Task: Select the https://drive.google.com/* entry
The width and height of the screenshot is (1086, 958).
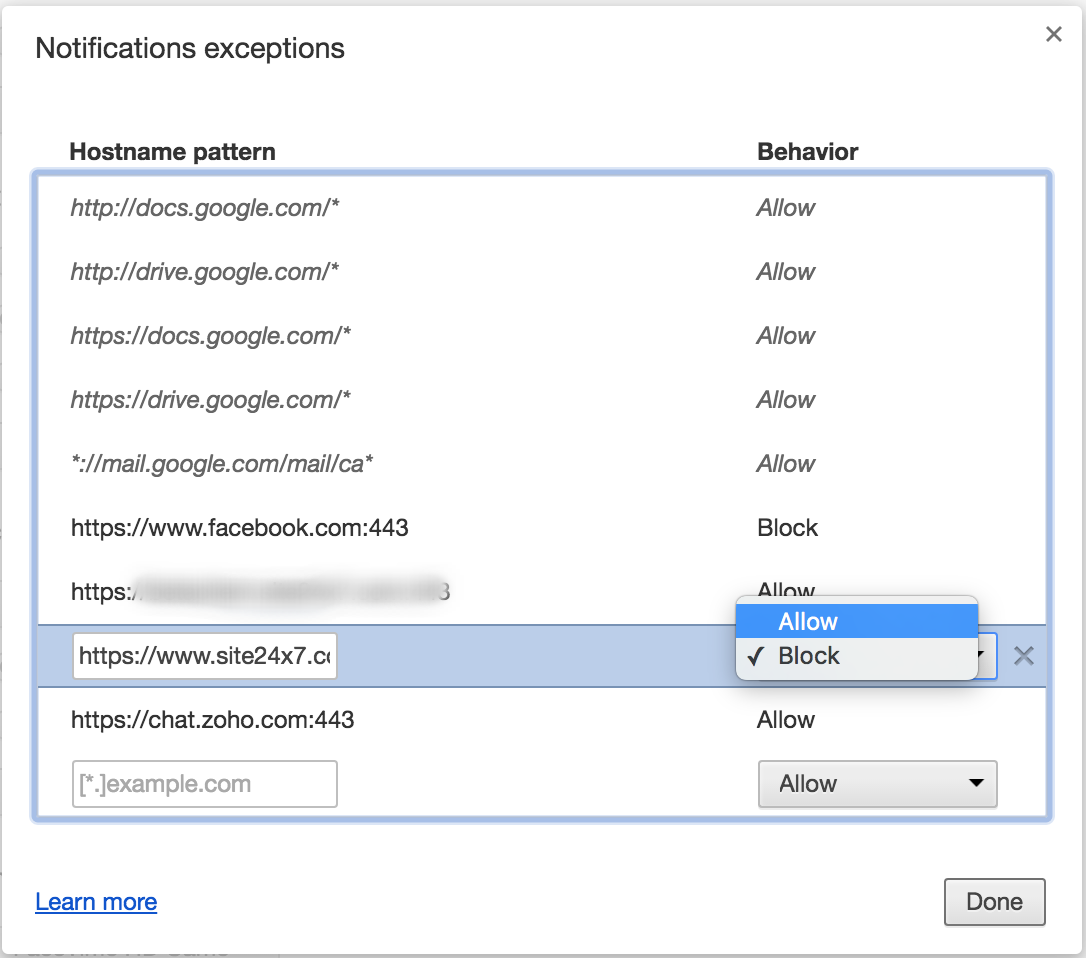Action: [x=210, y=400]
